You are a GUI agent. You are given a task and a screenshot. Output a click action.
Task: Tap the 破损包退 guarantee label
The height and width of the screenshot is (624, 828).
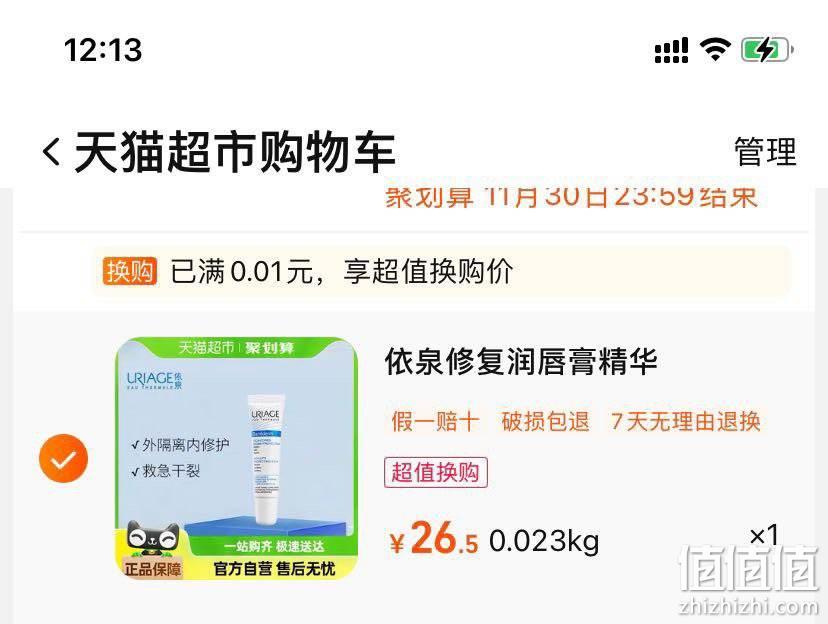(545, 421)
